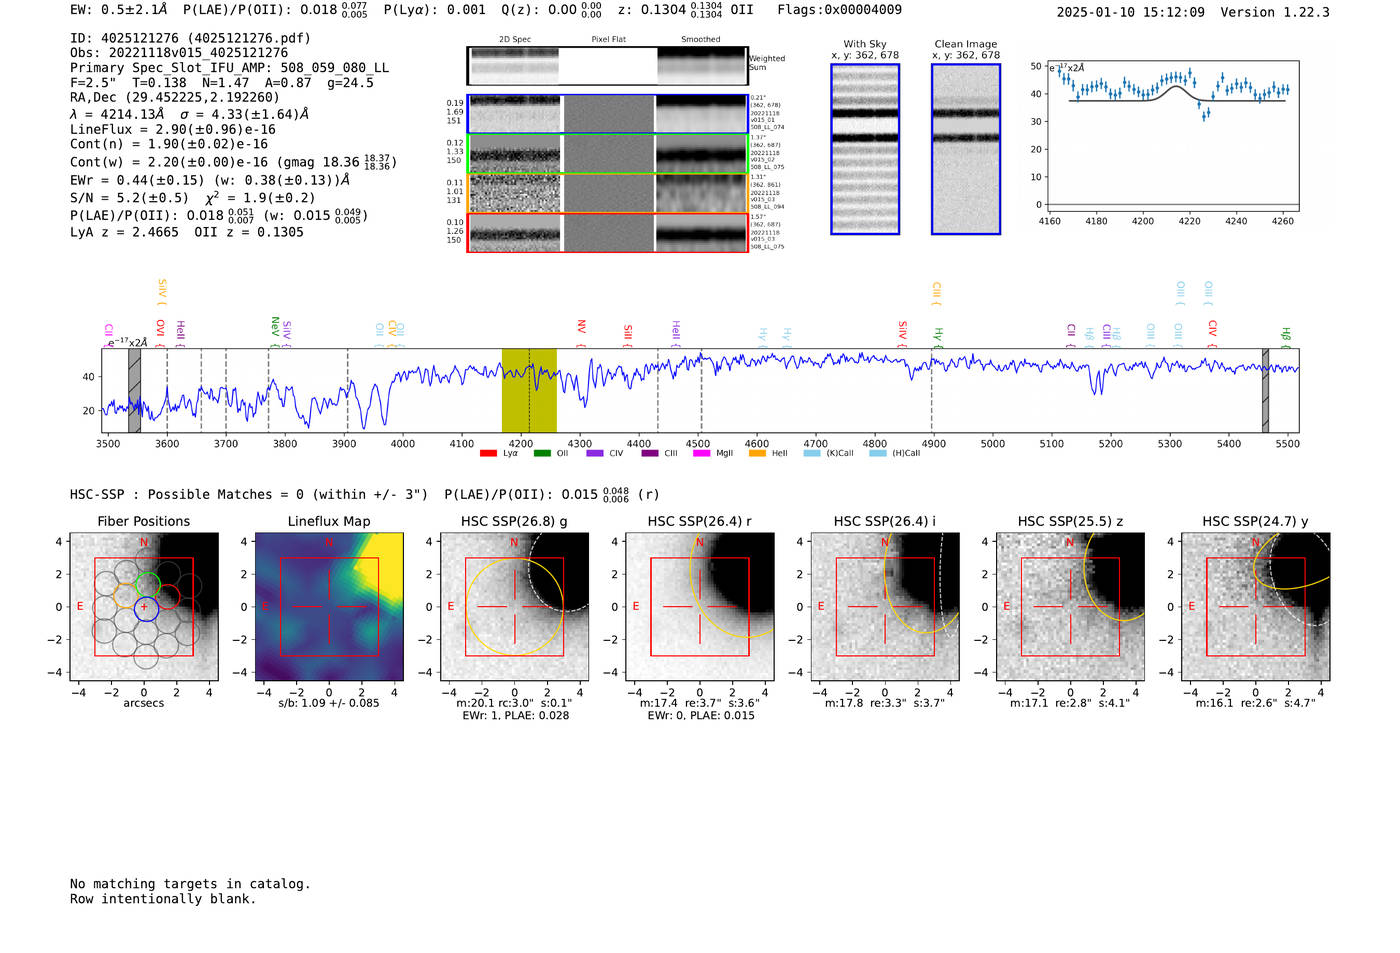Open the HSC SSP(25.5) z image
This screenshot has width=1400, height=953.
click(1070, 606)
